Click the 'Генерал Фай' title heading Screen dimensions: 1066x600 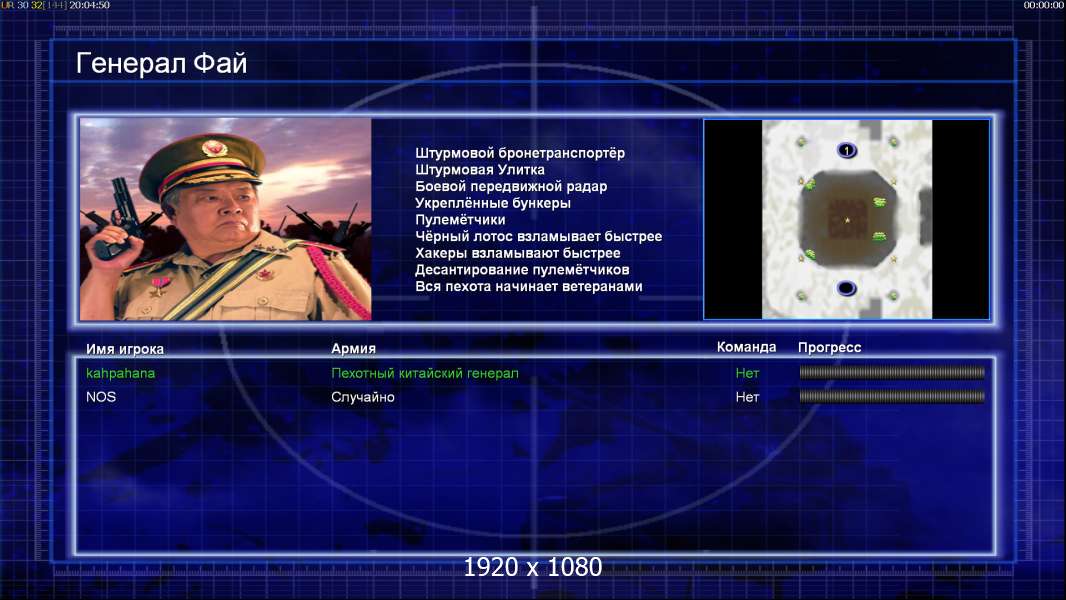[162, 63]
